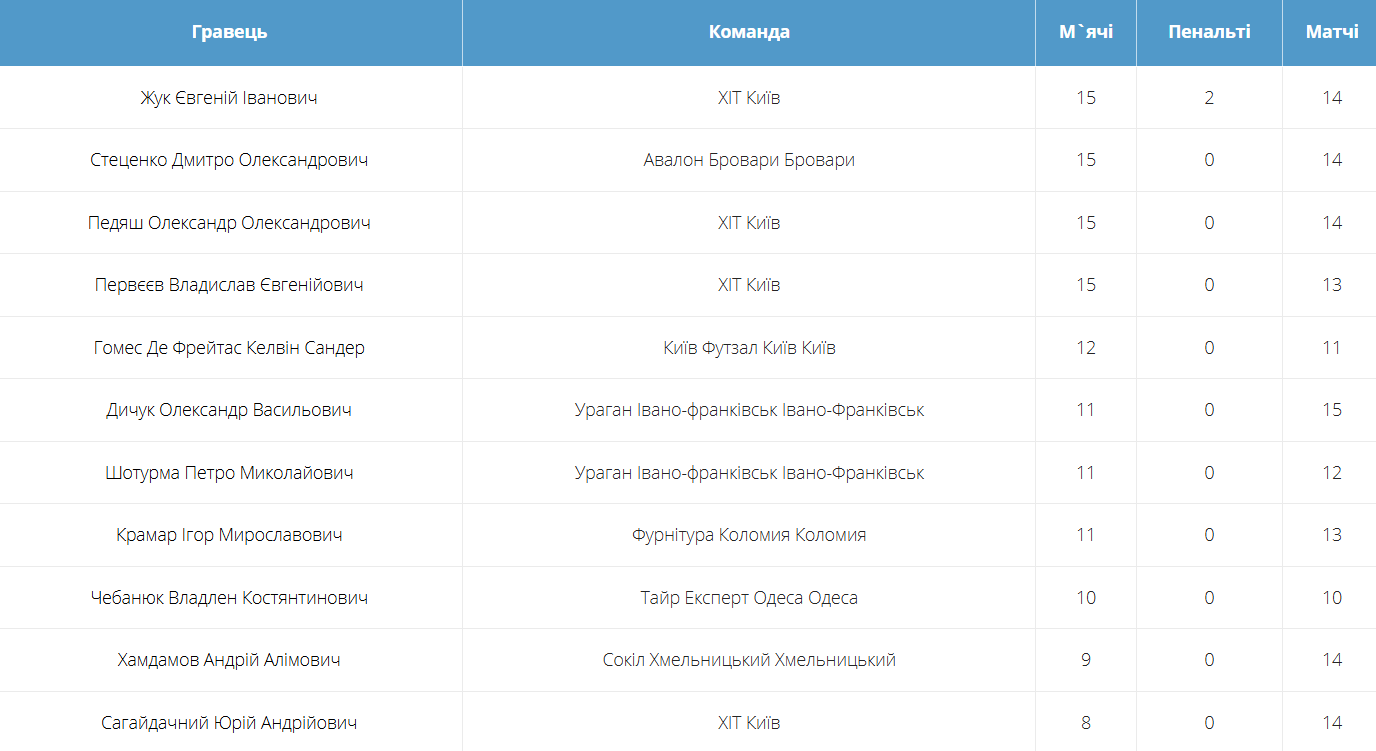Click the Гравець column header
The width and height of the screenshot is (1376, 751).
pyautogui.click(x=230, y=32)
